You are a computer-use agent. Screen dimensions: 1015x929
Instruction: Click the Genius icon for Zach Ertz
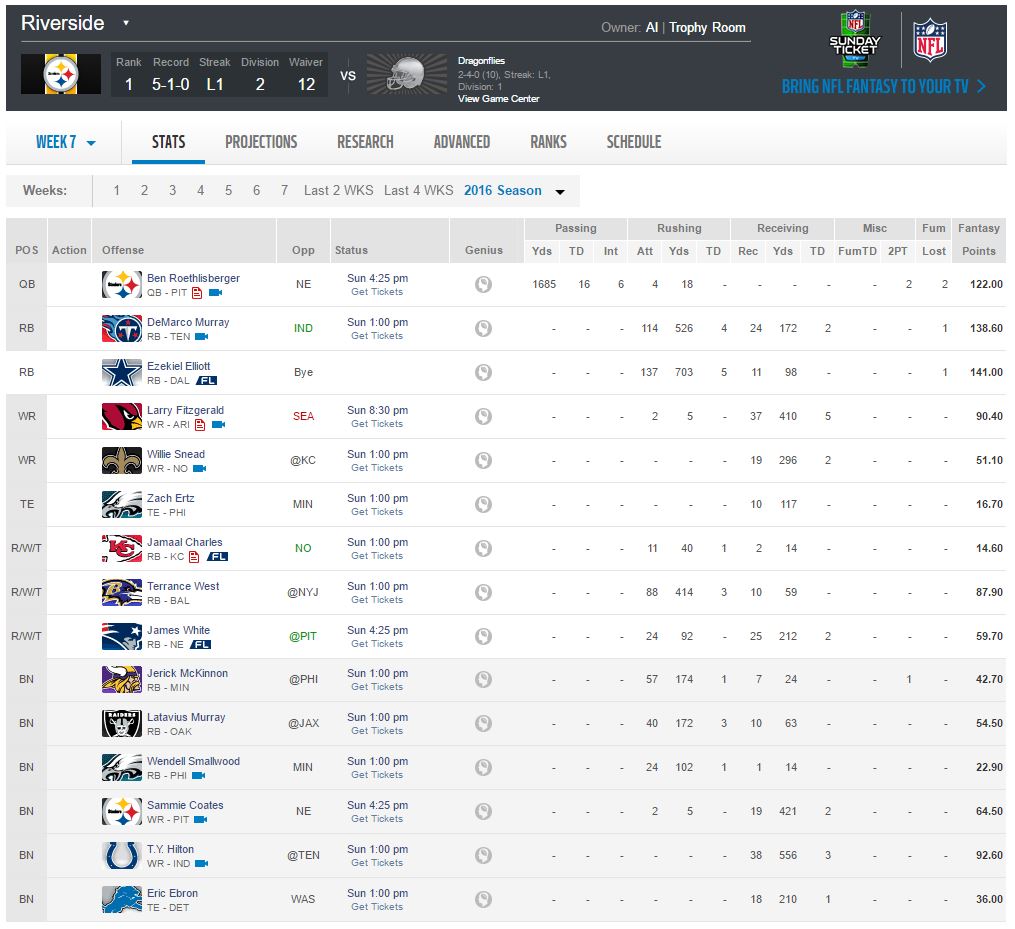click(483, 504)
